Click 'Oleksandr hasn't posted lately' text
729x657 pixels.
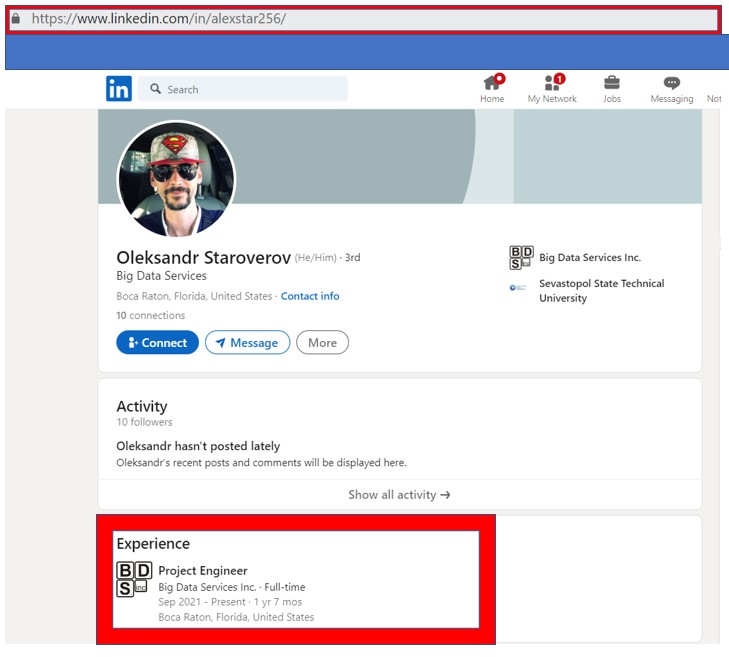198,446
